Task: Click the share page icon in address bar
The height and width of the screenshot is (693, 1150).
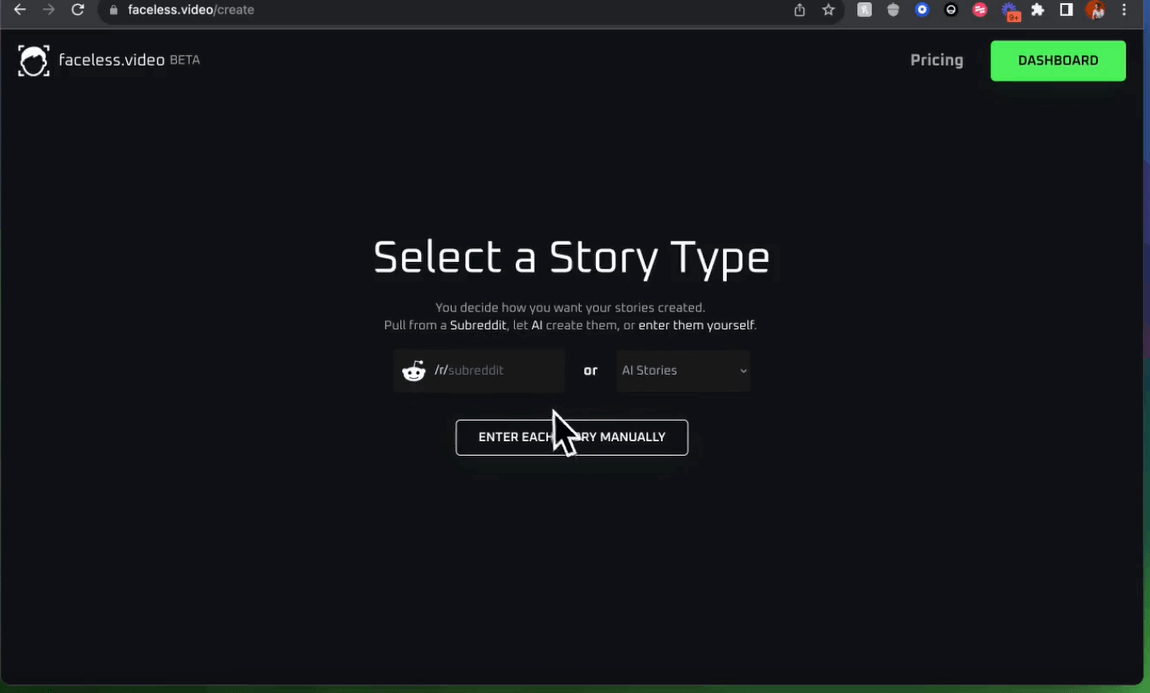Action: (799, 10)
